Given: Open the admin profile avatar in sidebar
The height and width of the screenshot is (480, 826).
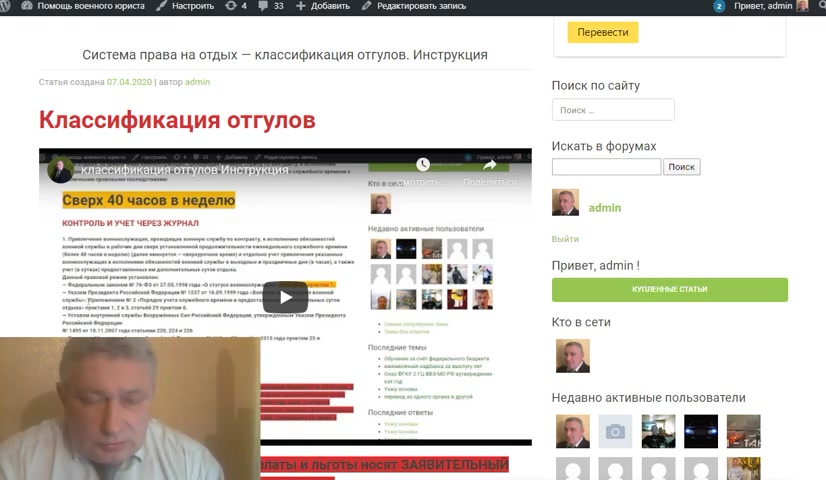Looking at the screenshot, I should point(565,202).
